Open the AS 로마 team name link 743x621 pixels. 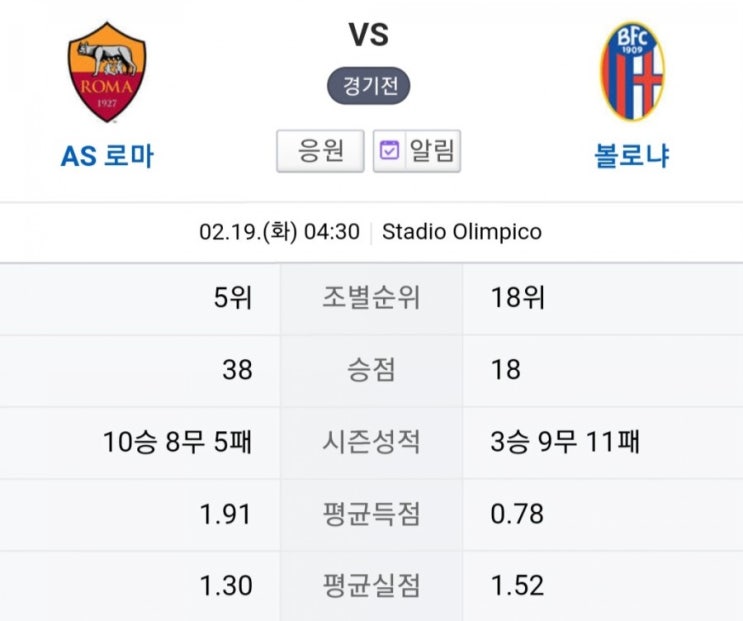click(107, 156)
